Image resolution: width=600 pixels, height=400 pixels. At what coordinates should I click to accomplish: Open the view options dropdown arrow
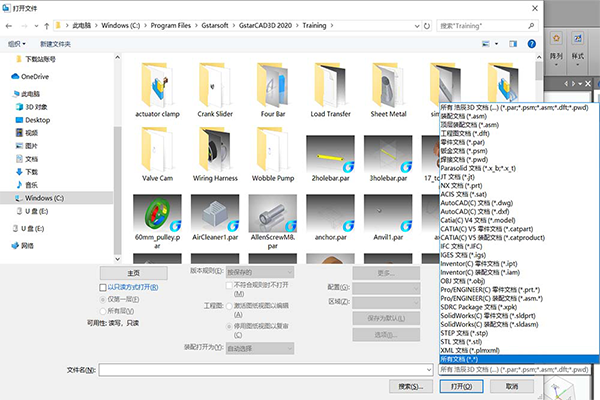497,44
